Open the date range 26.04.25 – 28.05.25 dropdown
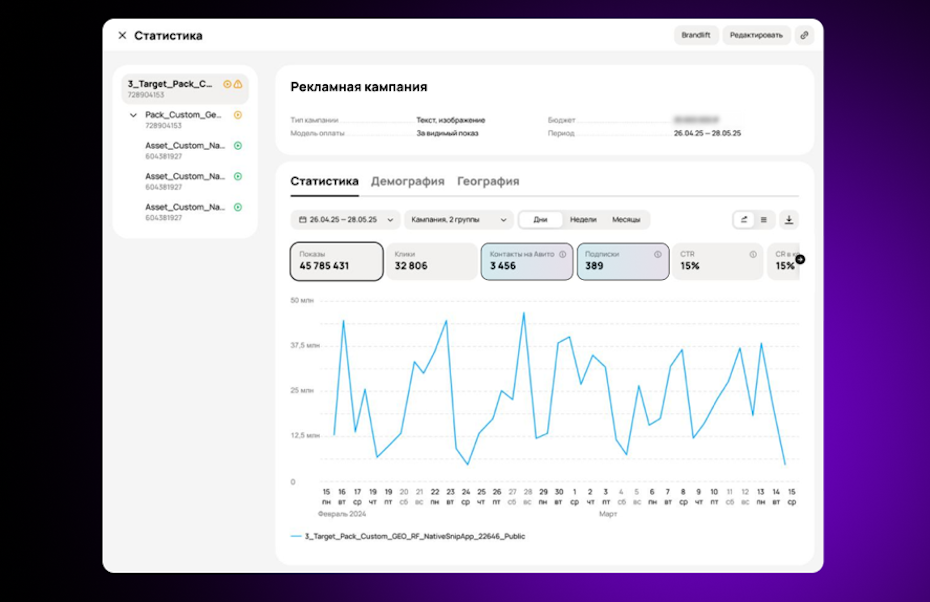This screenshot has width=930, height=602. [x=345, y=219]
